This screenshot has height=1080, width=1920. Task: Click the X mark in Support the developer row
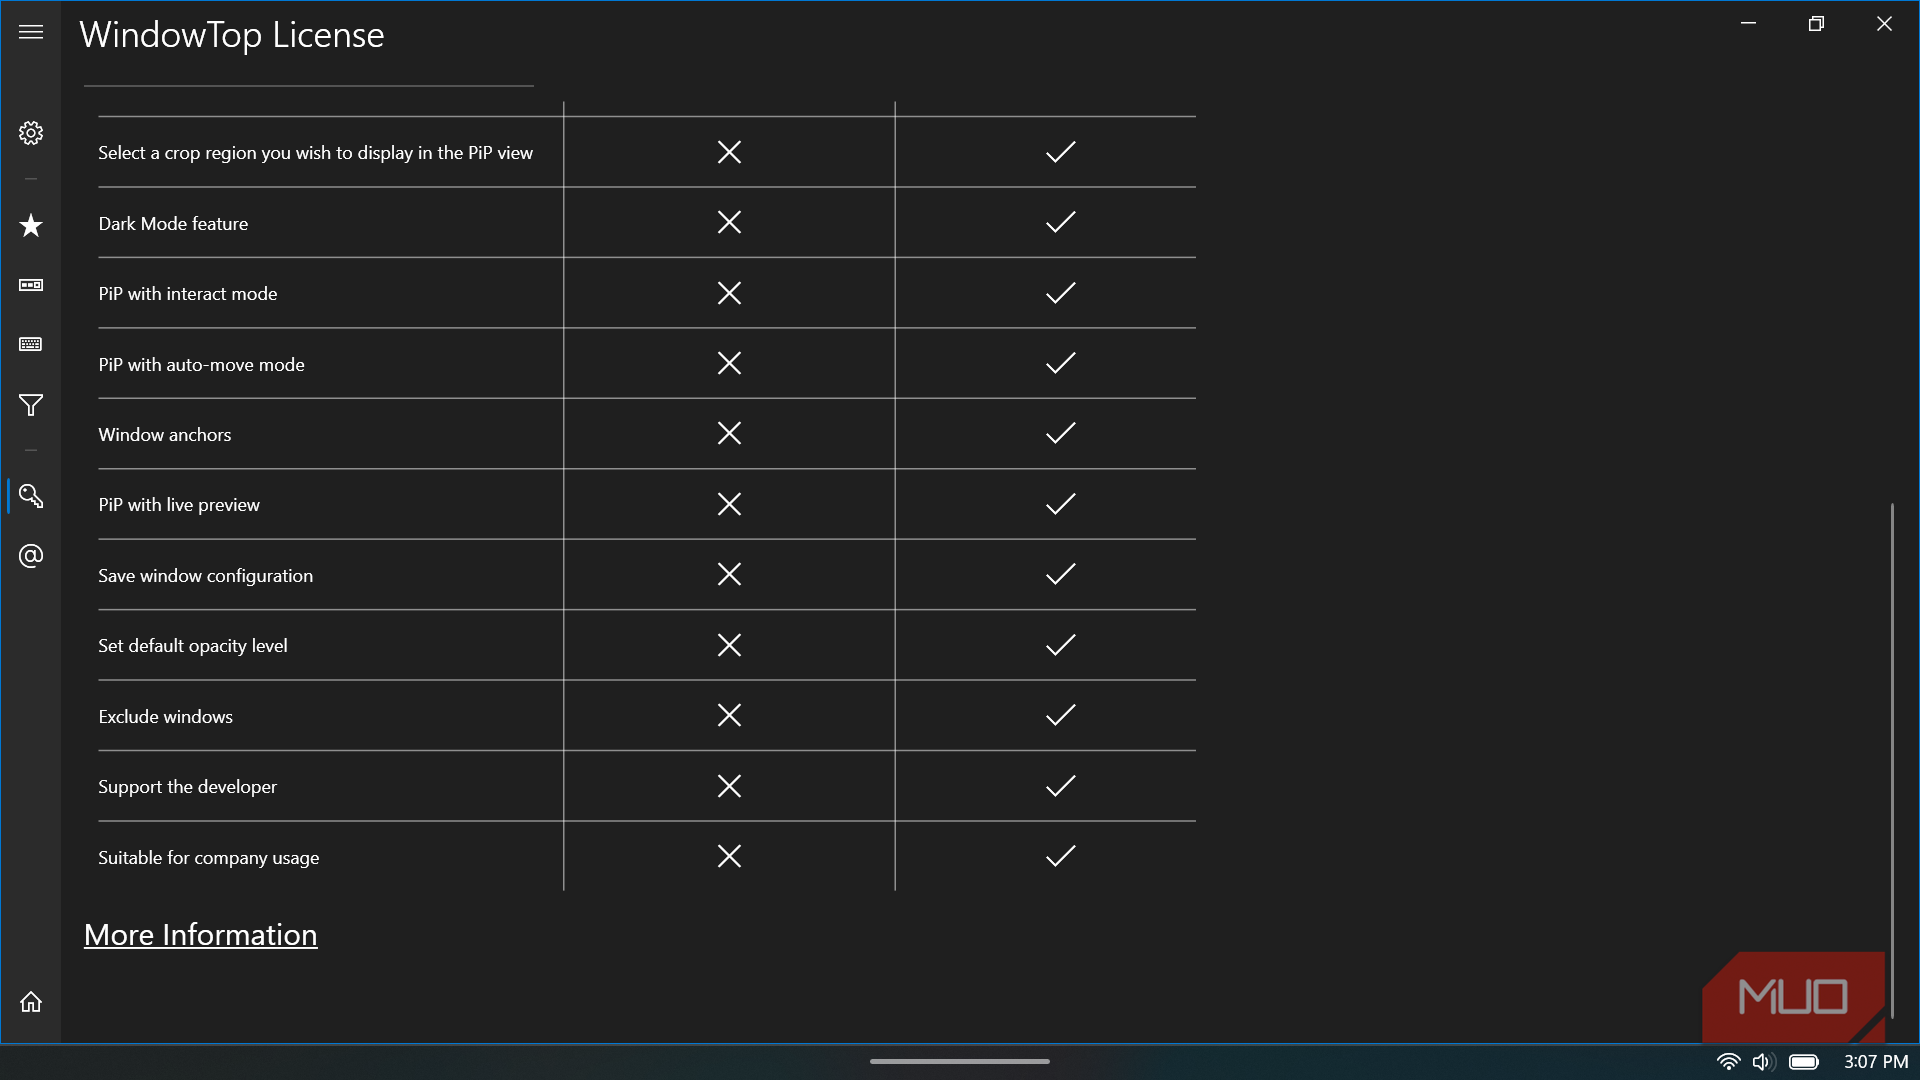point(729,786)
